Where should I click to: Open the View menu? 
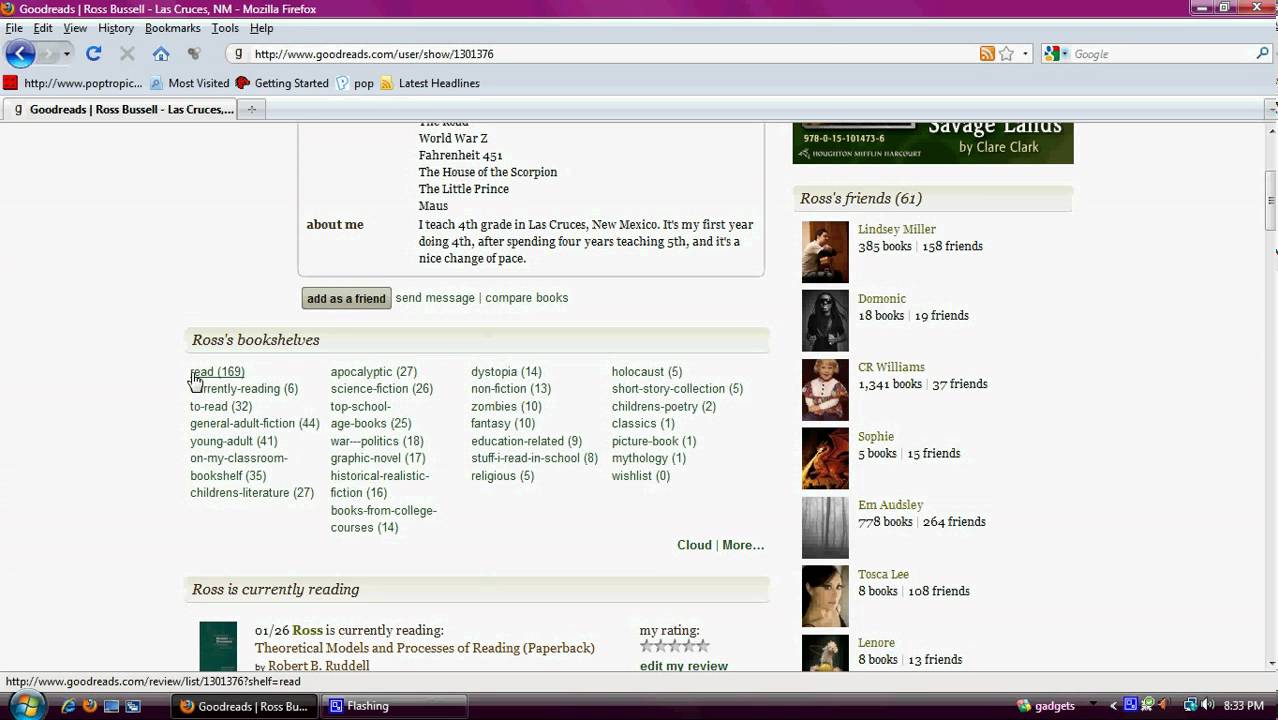(x=75, y=28)
